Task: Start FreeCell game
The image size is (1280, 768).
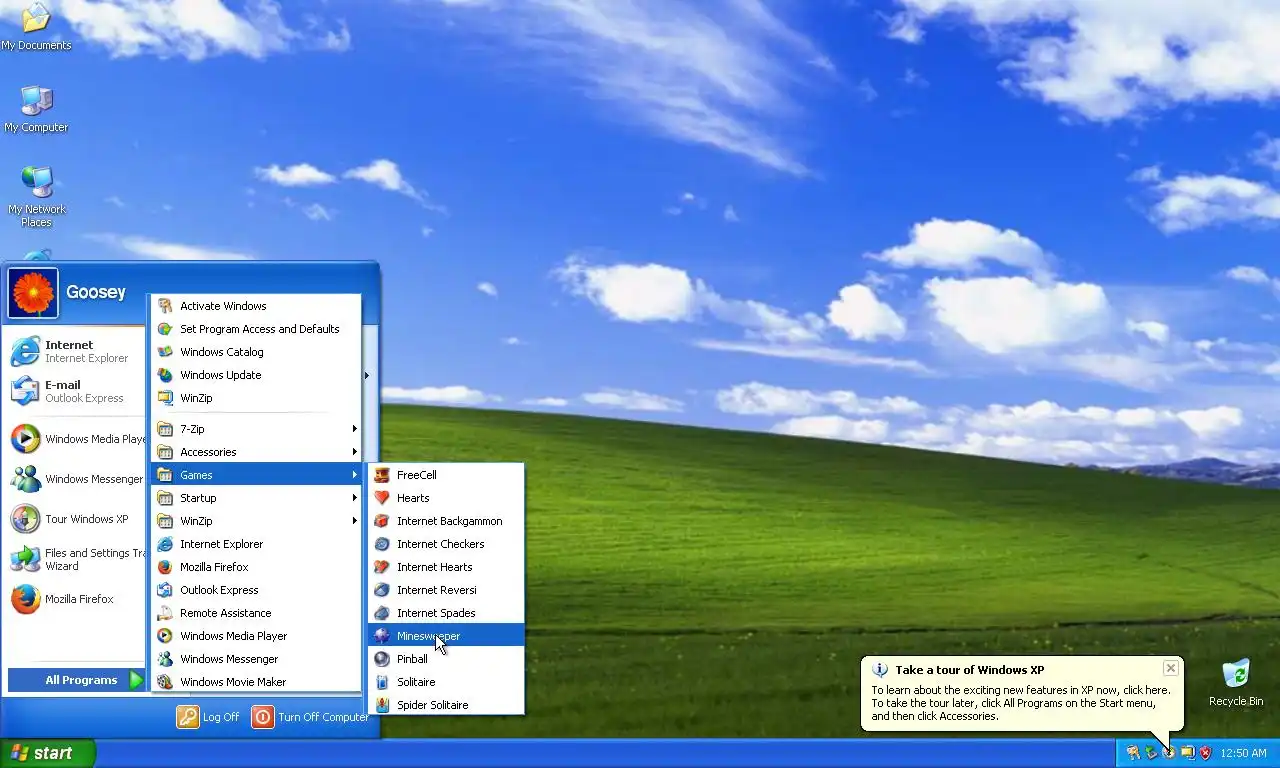Action: pos(446,475)
